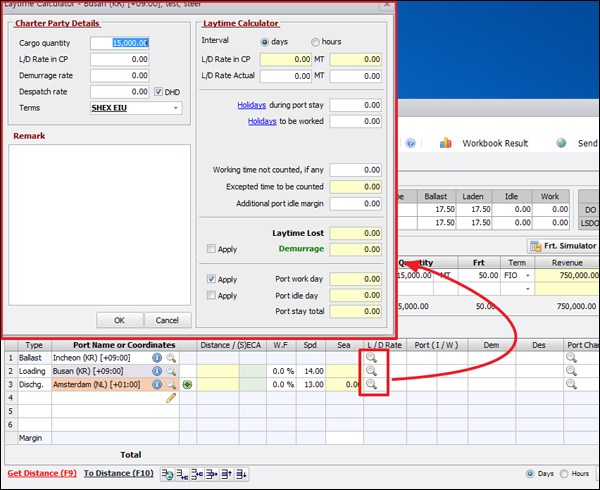Select Days radio at bottom right

tap(530, 474)
